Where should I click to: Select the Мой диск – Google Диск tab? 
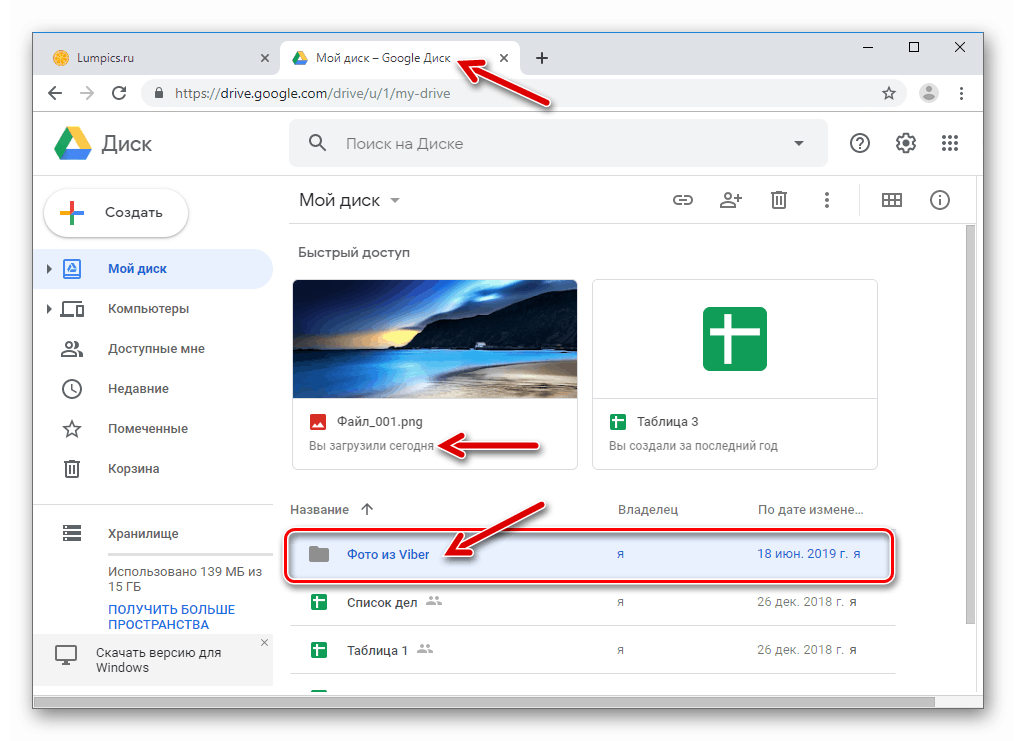click(400, 58)
